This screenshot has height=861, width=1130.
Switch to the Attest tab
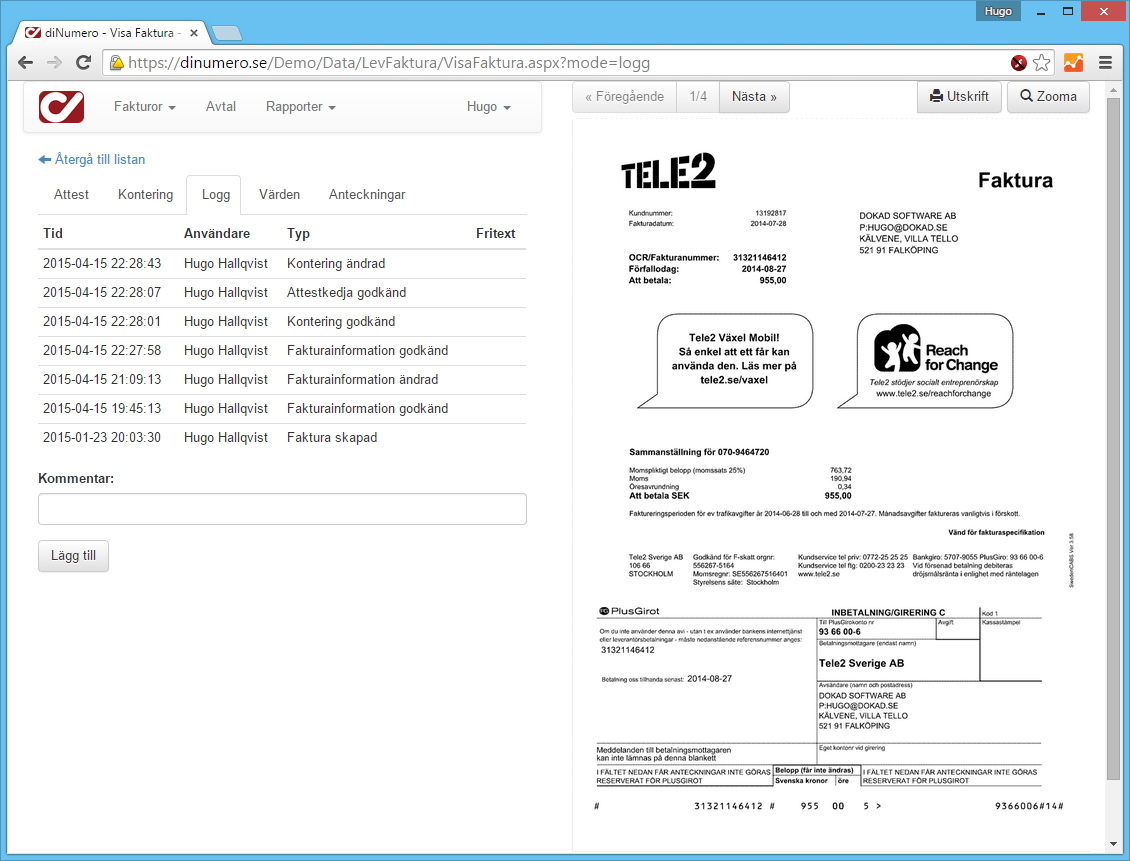click(x=71, y=195)
